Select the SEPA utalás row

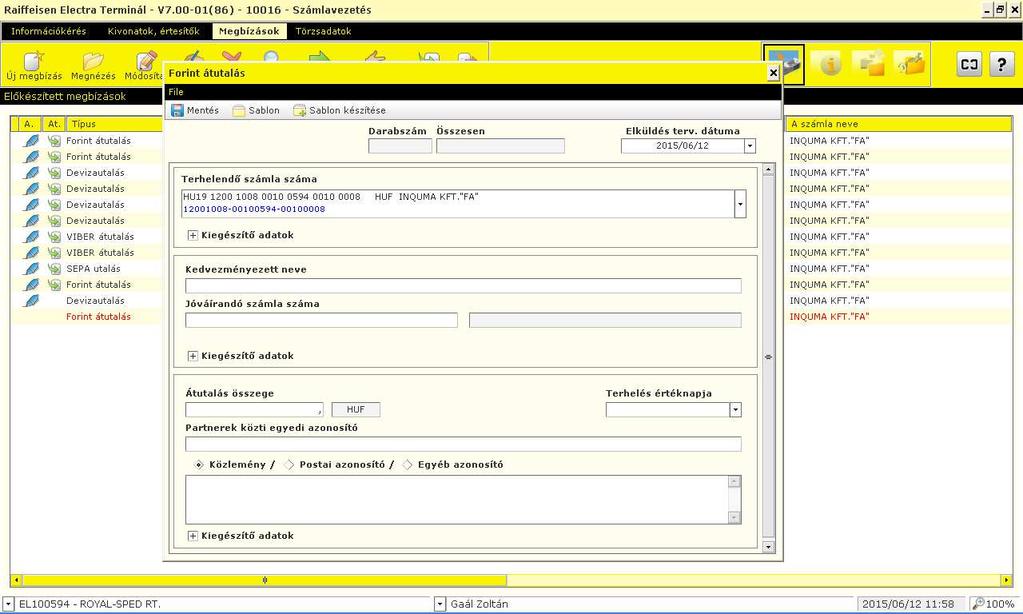[93, 268]
